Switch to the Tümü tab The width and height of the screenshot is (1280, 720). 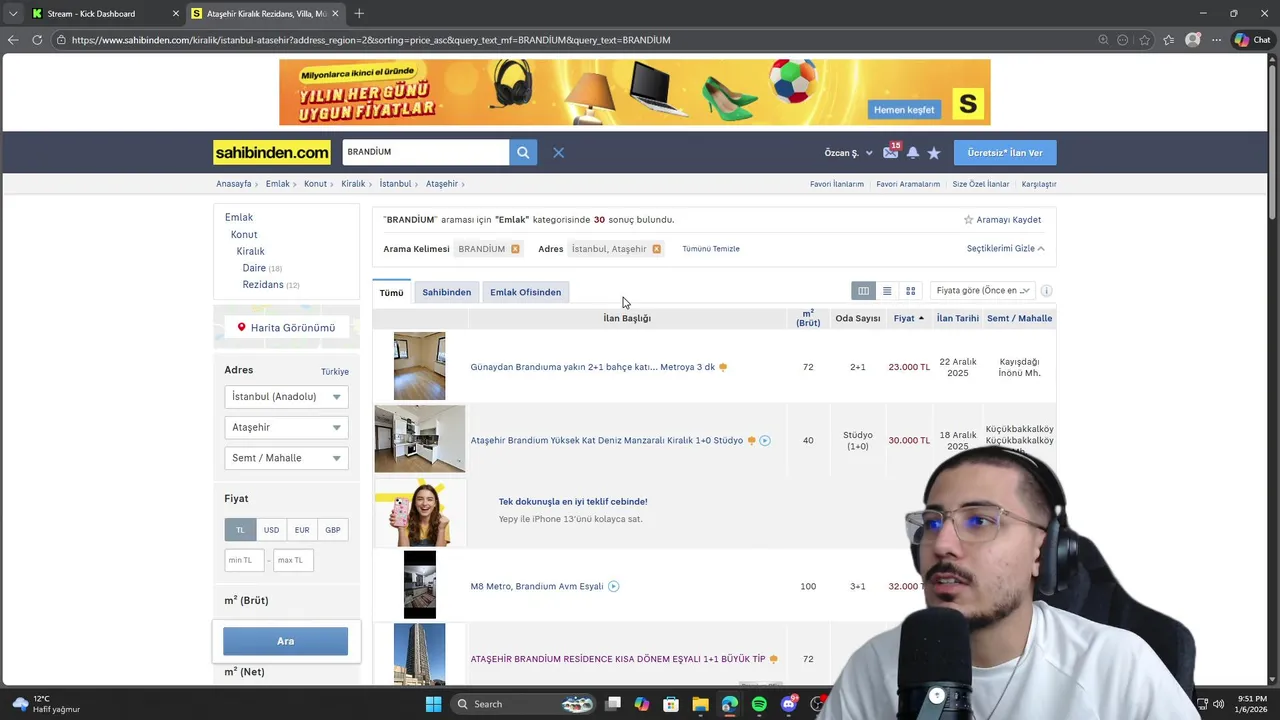pos(391,292)
